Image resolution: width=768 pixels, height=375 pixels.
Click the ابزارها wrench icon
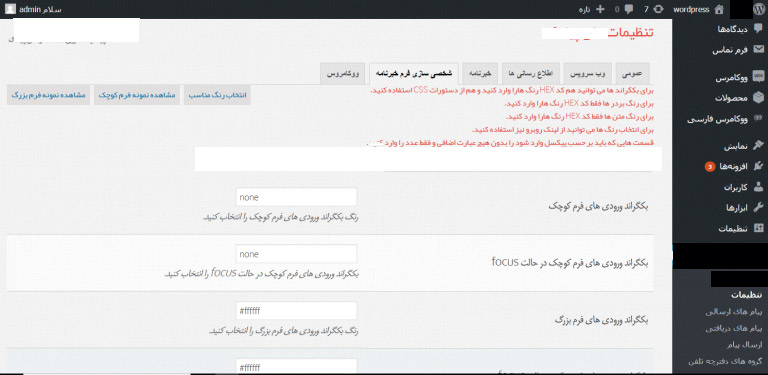point(759,207)
